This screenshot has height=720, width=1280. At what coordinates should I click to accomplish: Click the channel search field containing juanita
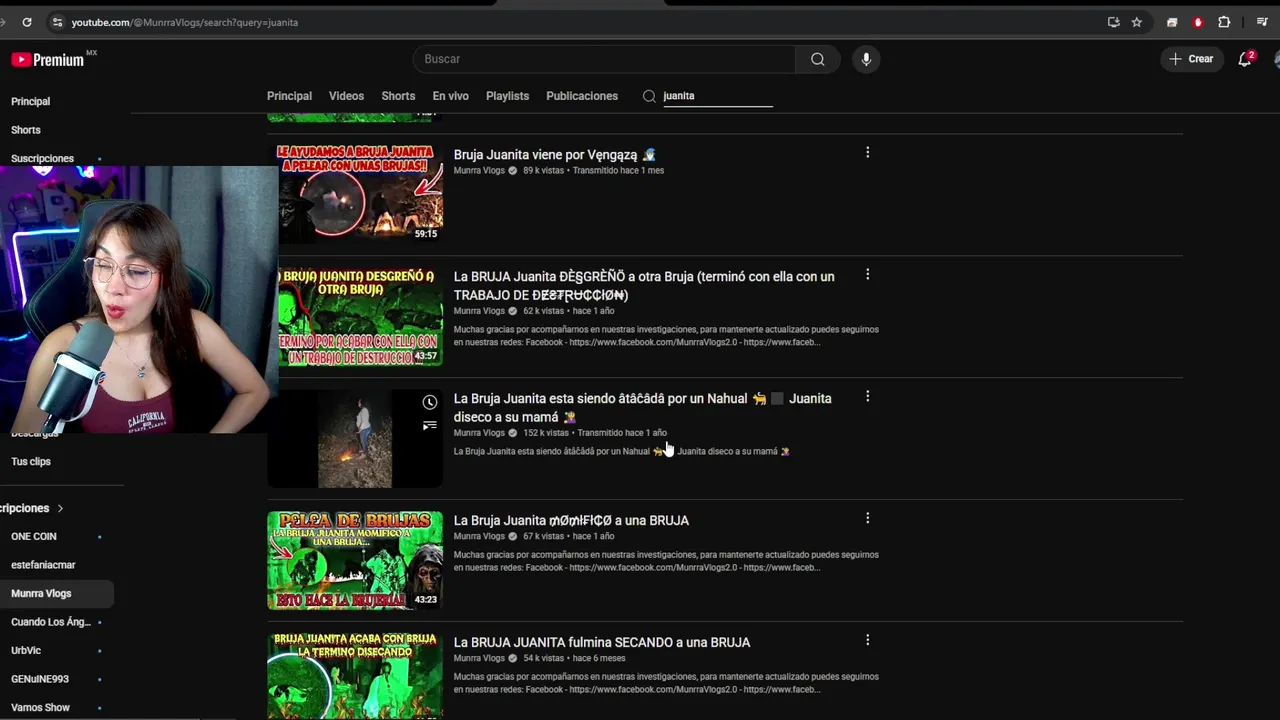(x=718, y=96)
